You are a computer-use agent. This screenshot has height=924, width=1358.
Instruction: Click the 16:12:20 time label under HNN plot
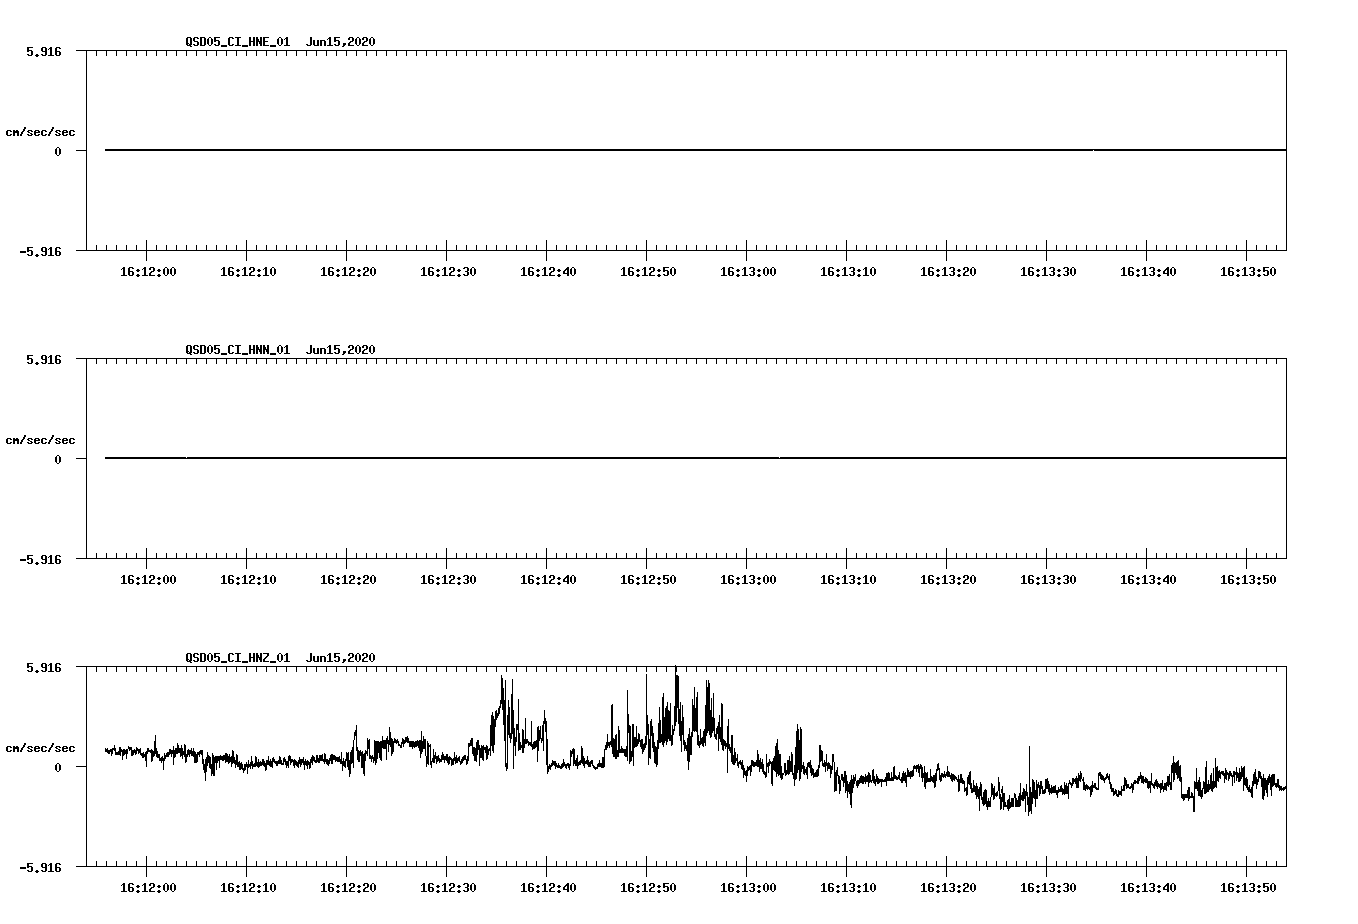[348, 580]
